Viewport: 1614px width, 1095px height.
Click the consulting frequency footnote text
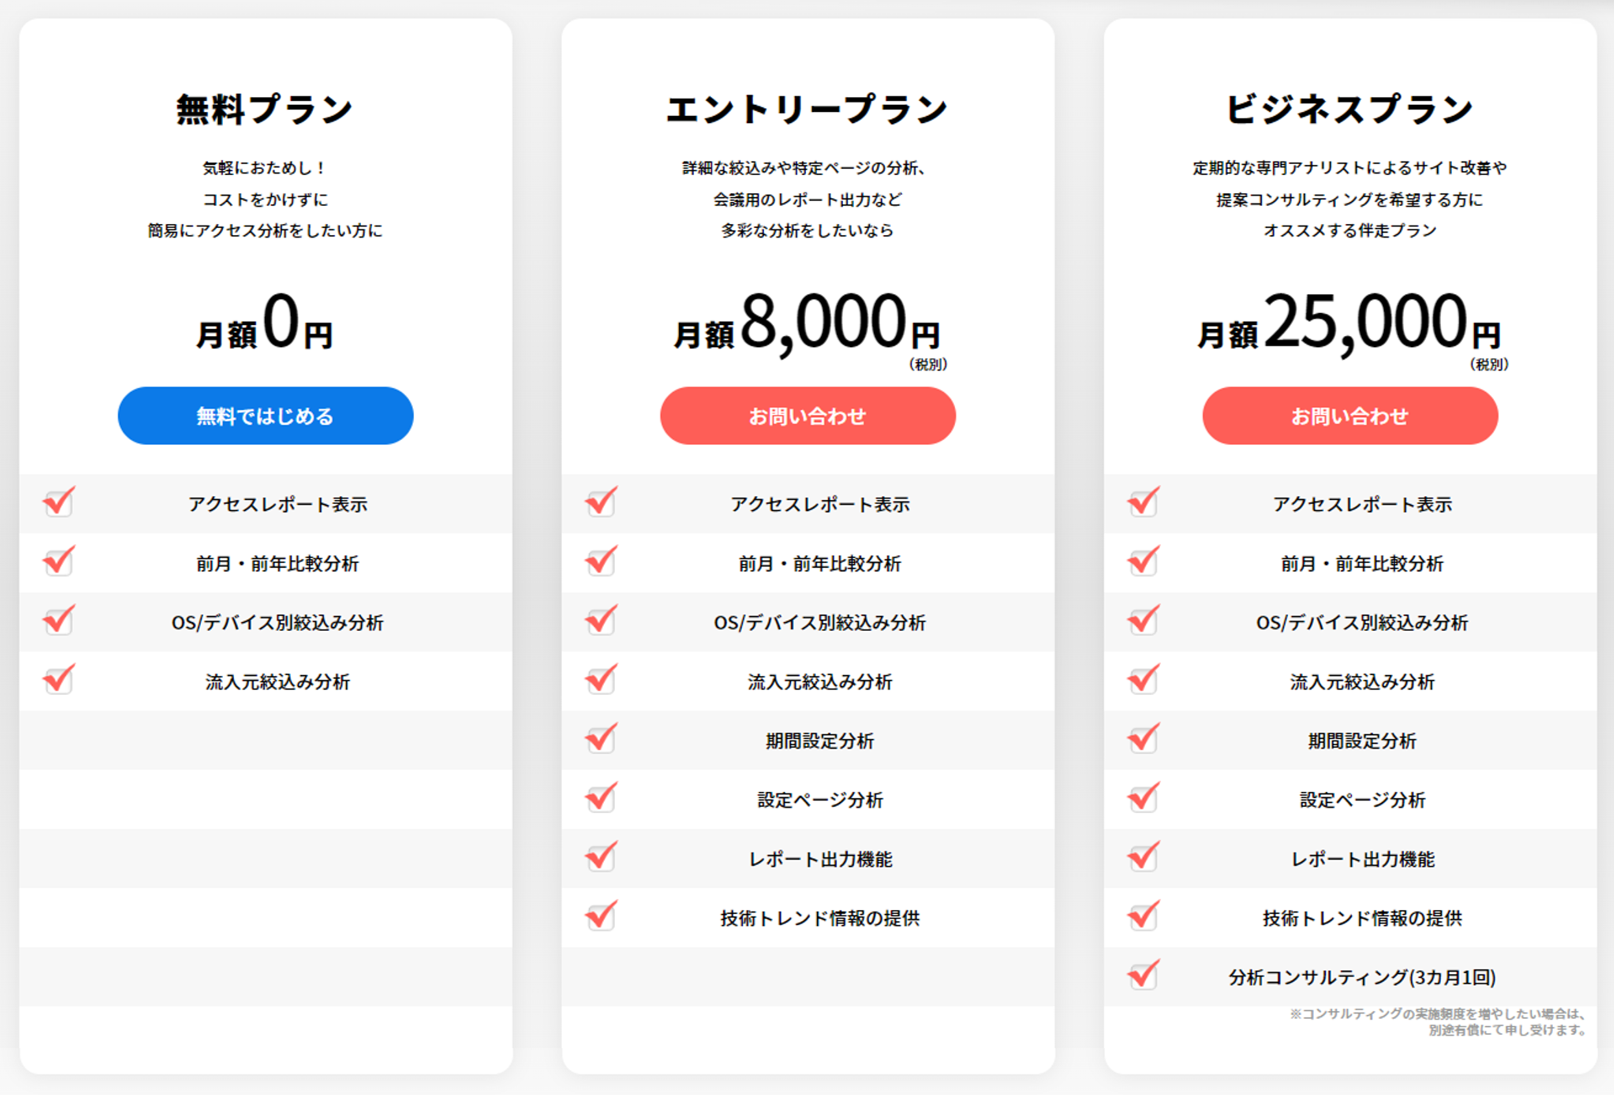click(x=1438, y=1022)
